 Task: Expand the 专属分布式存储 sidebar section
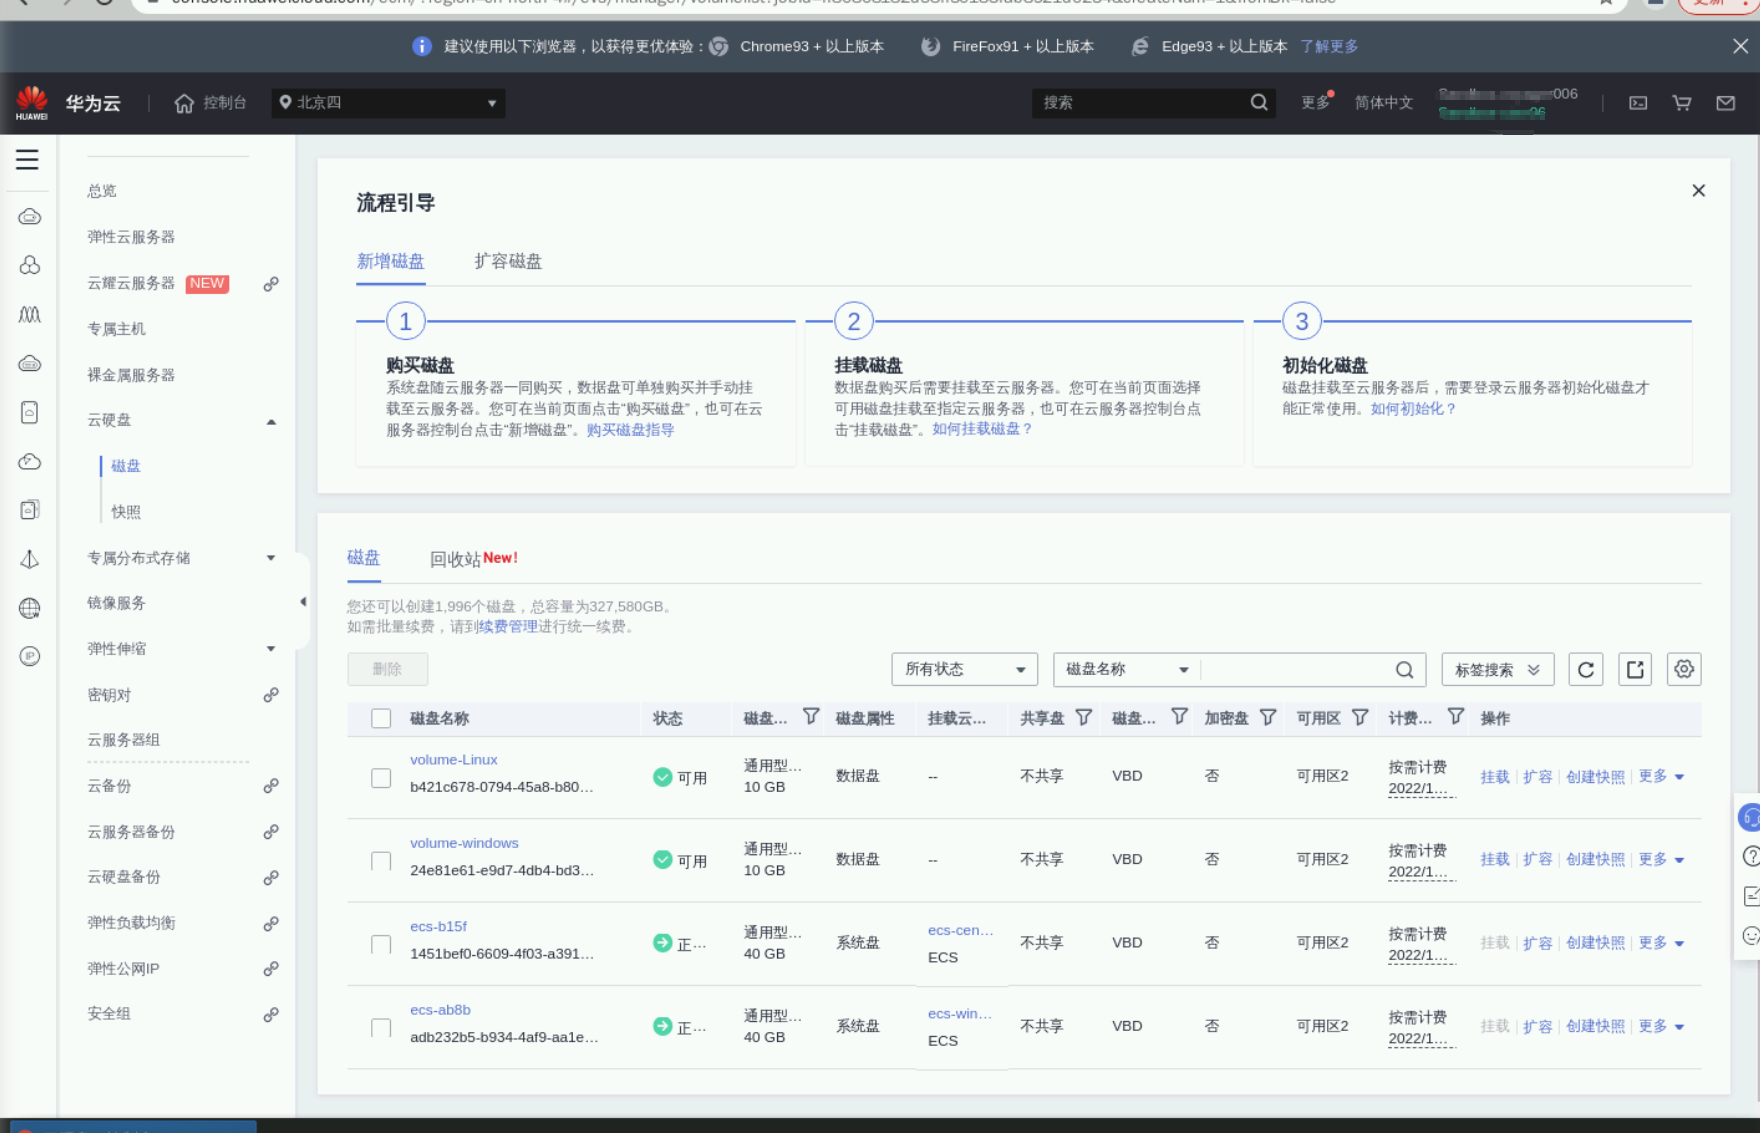coord(271,558)
